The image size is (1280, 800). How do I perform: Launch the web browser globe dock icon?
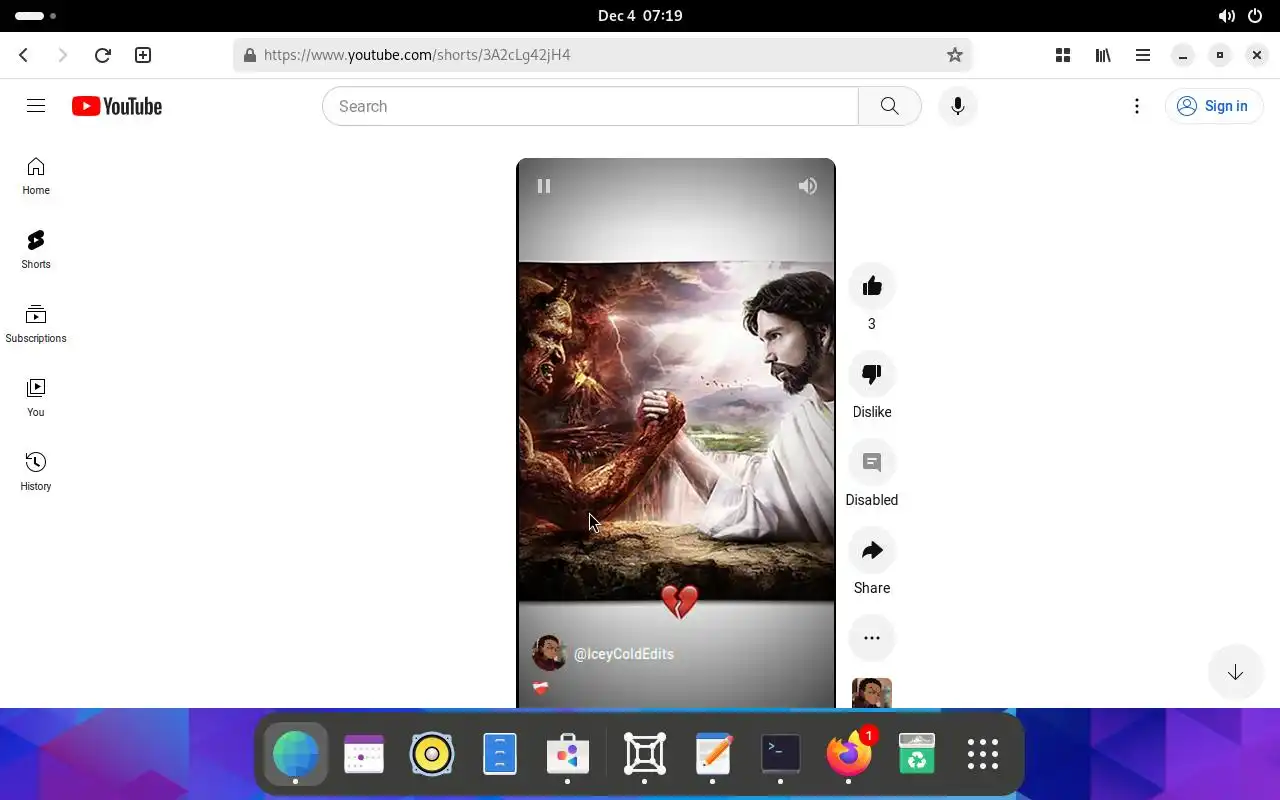[295, 754]
